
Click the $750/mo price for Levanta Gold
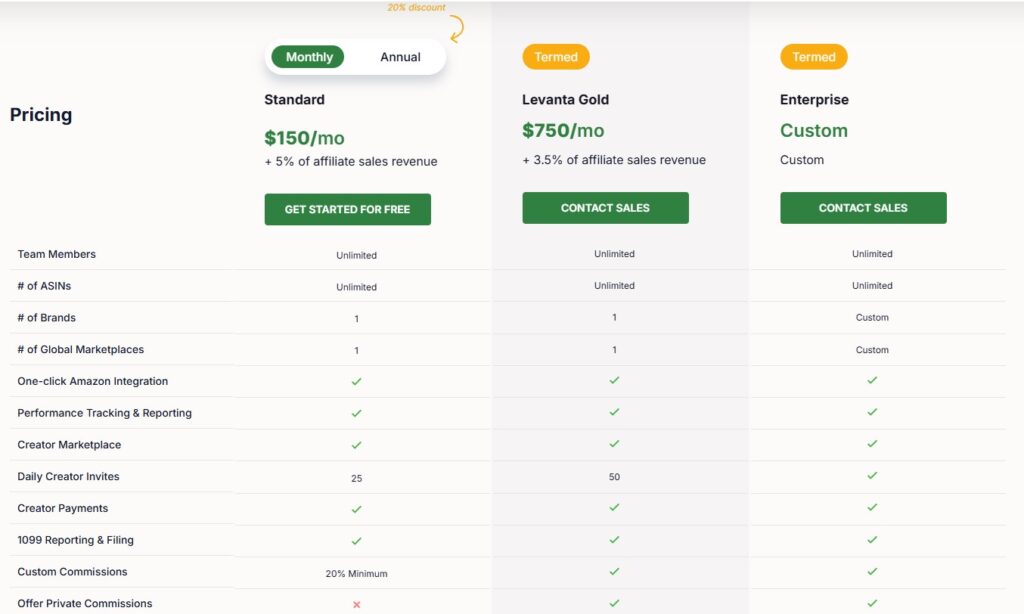(563, 131)
